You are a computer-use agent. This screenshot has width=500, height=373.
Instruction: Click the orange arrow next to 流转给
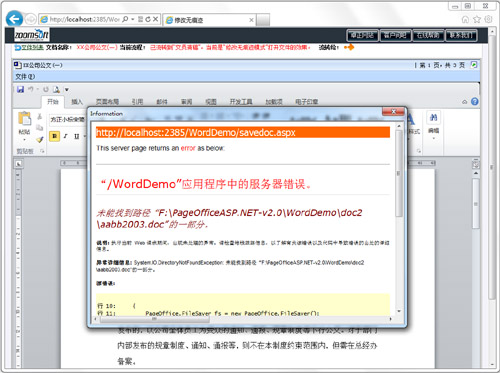pos(349,47)
